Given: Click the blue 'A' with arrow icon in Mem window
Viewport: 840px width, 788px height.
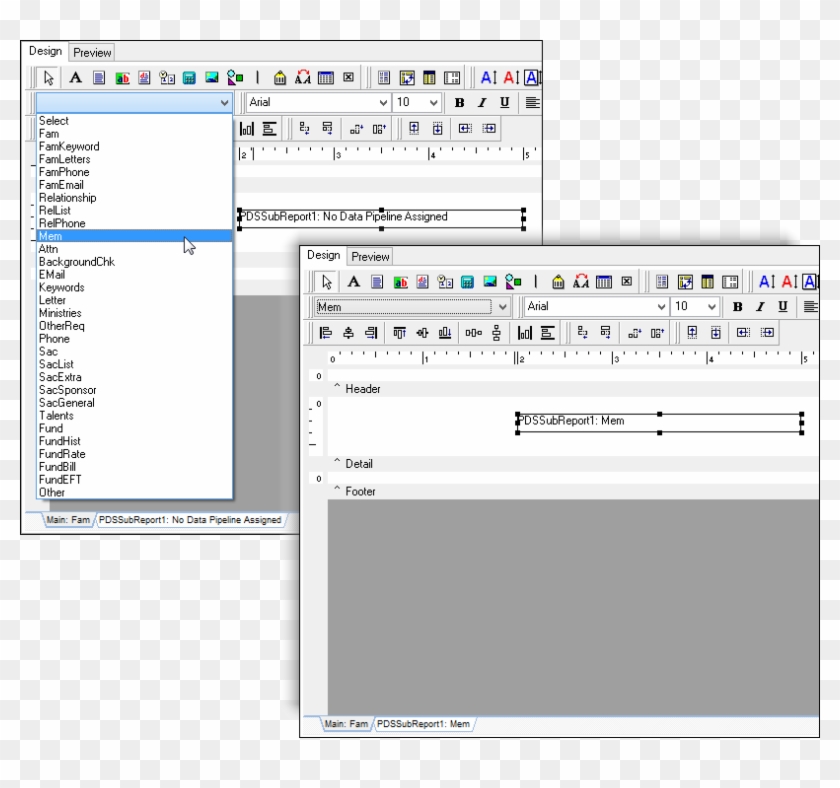Looking at the screenshot, I should 767,282.
